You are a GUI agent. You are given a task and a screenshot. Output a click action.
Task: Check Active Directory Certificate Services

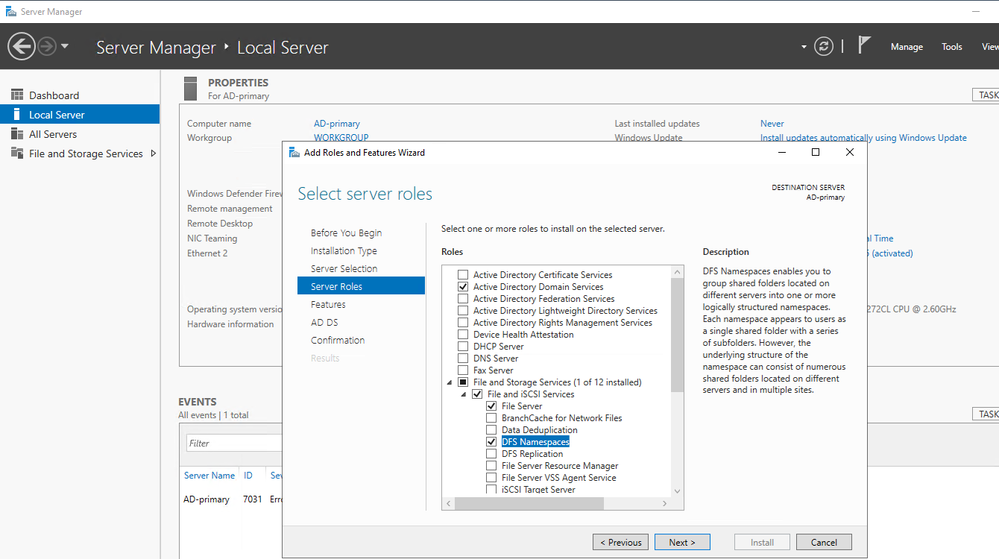[463, 275]
